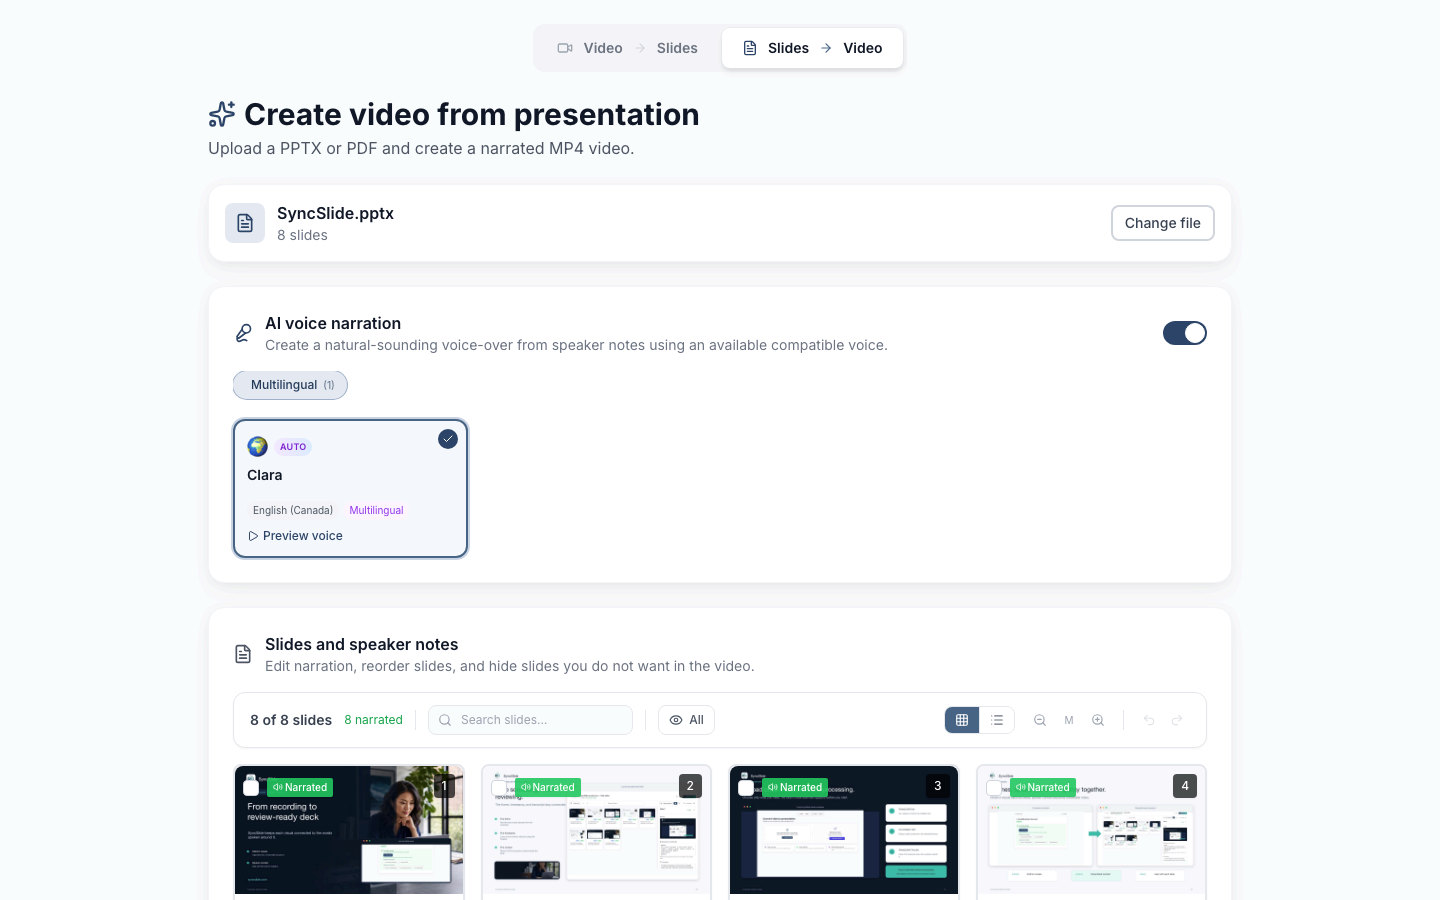Click the eye icon in the All filter
This screenshot has width=1440, height=900.
[676, 720]
